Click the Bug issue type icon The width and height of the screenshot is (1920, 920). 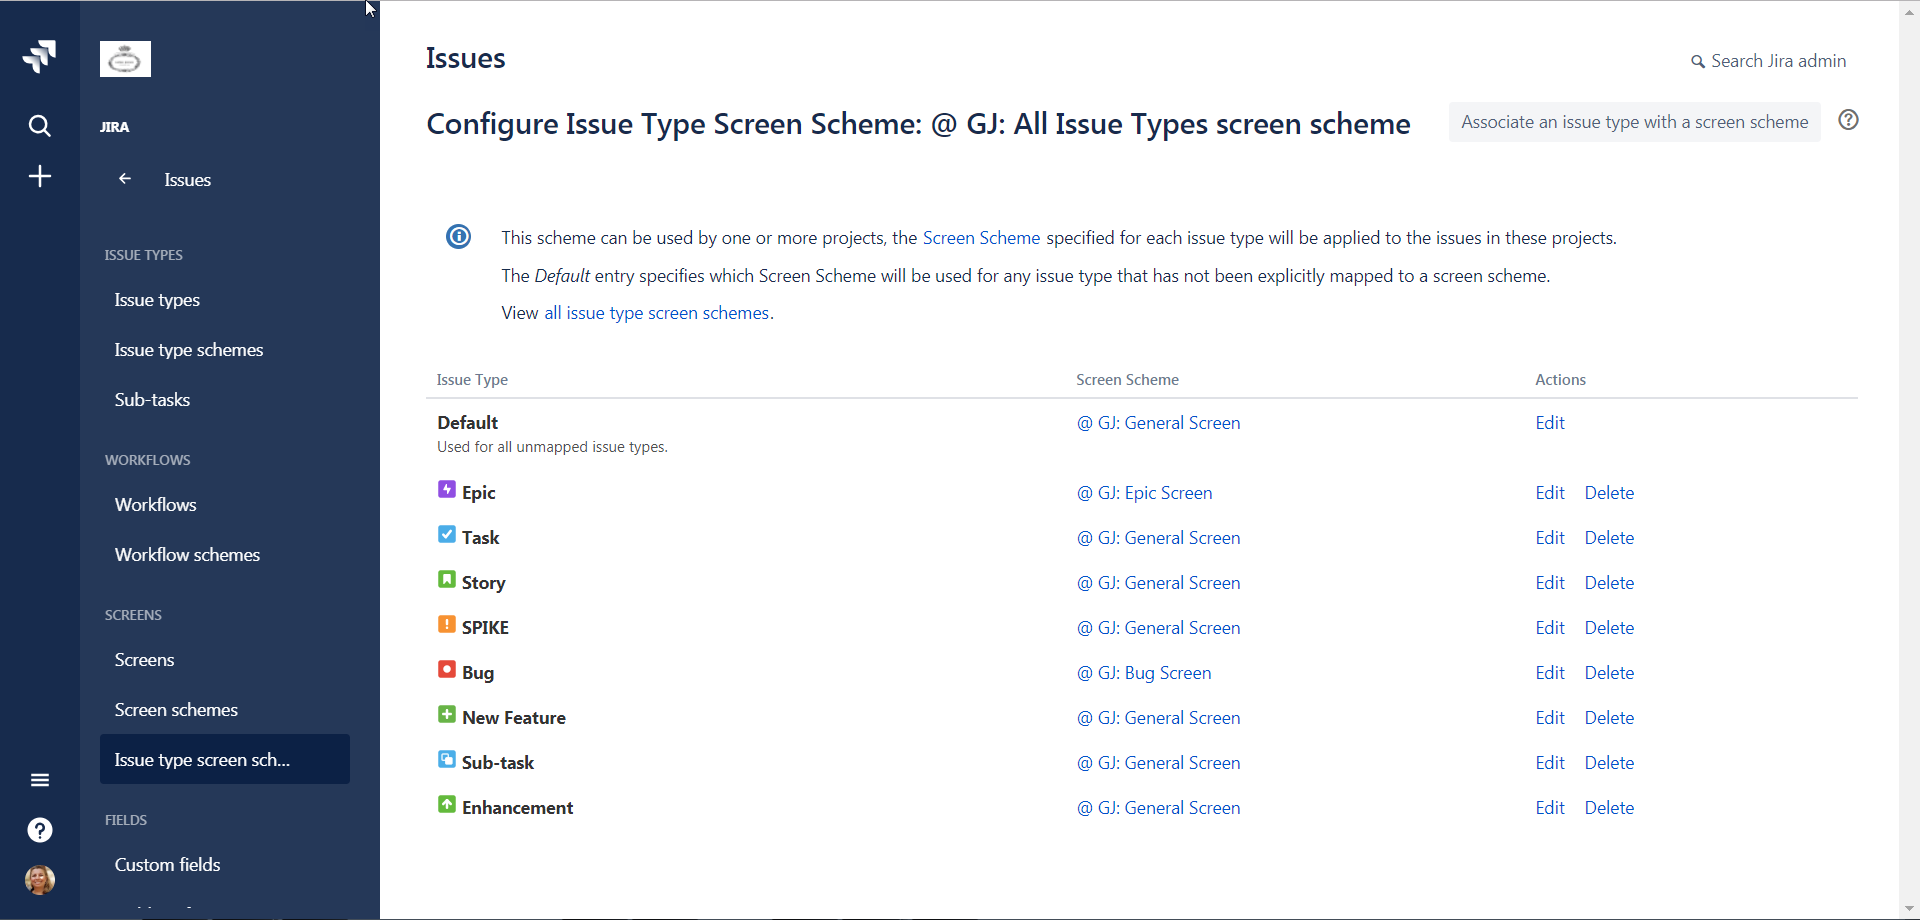pyautogui.click(x=446, y=669)
